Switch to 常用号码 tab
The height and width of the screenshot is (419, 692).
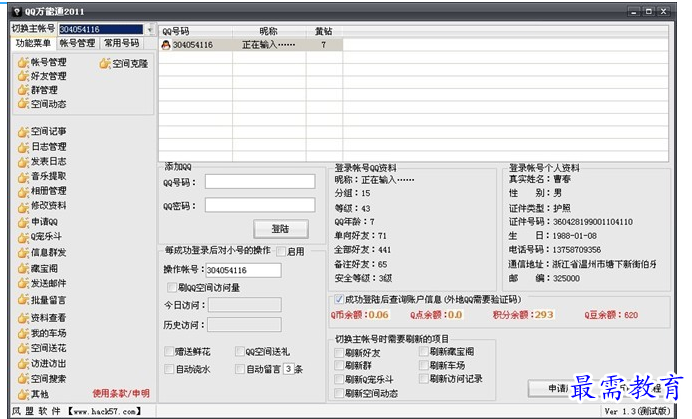pos(121,43)
